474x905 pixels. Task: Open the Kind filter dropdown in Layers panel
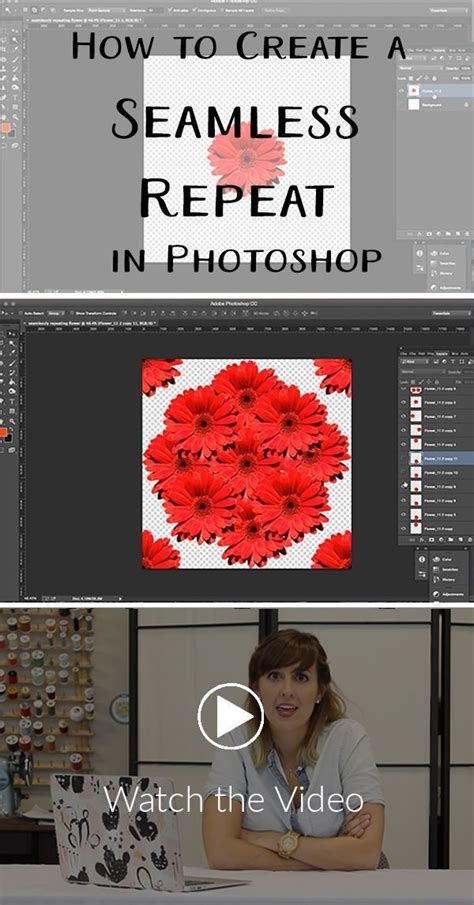[414, 361]
